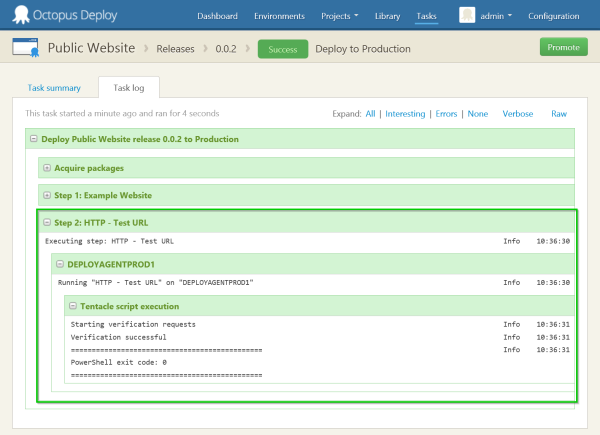Expand All log entries link
Viewport: 600px width, 435px height.
pyautogui.click(x=370, y=114)
